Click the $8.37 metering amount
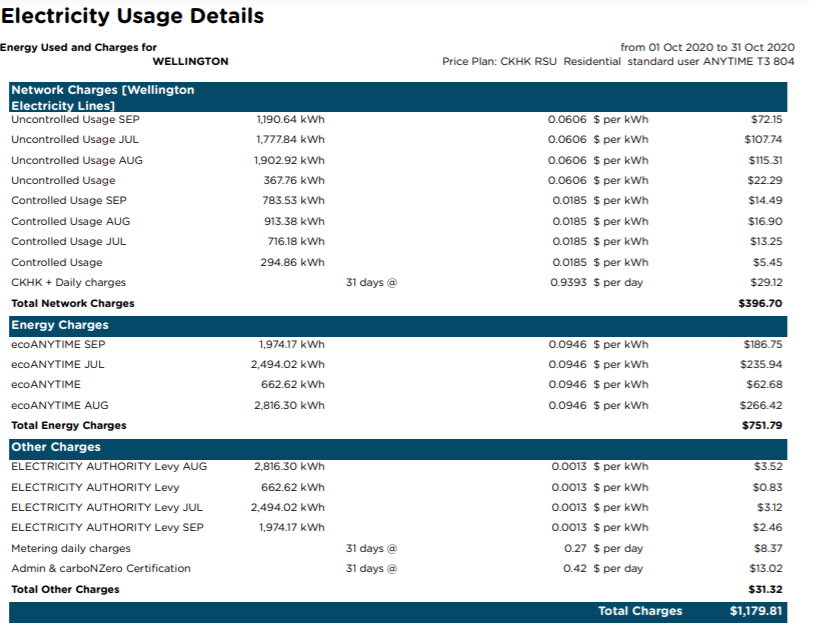This screenshot has height=632, width=819. click(x=768, y=548)
